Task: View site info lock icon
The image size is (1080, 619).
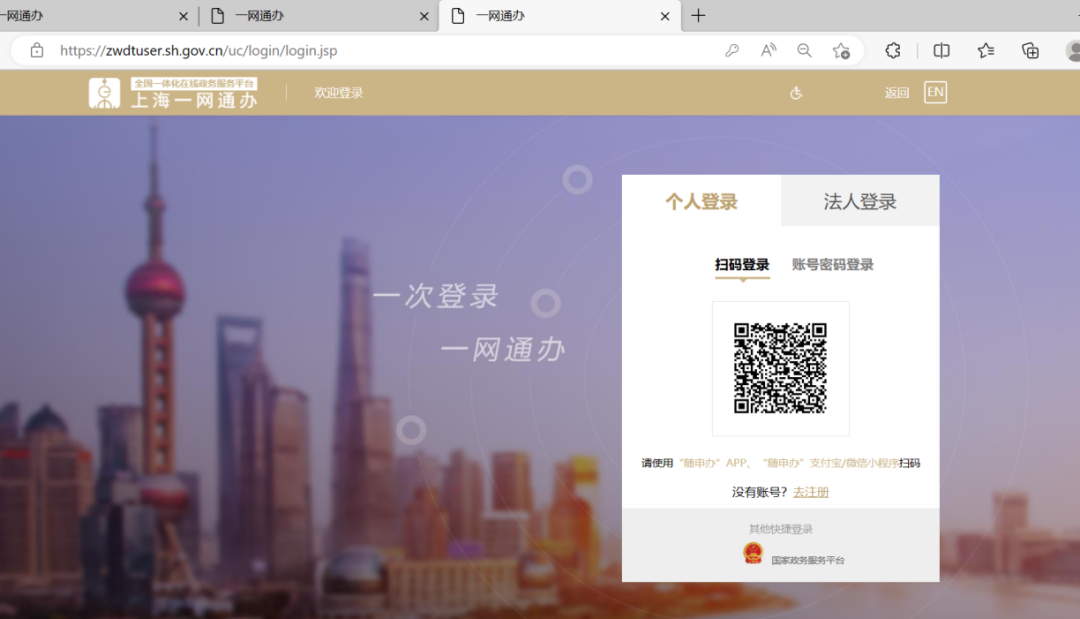Action: [x=37, y=50]
